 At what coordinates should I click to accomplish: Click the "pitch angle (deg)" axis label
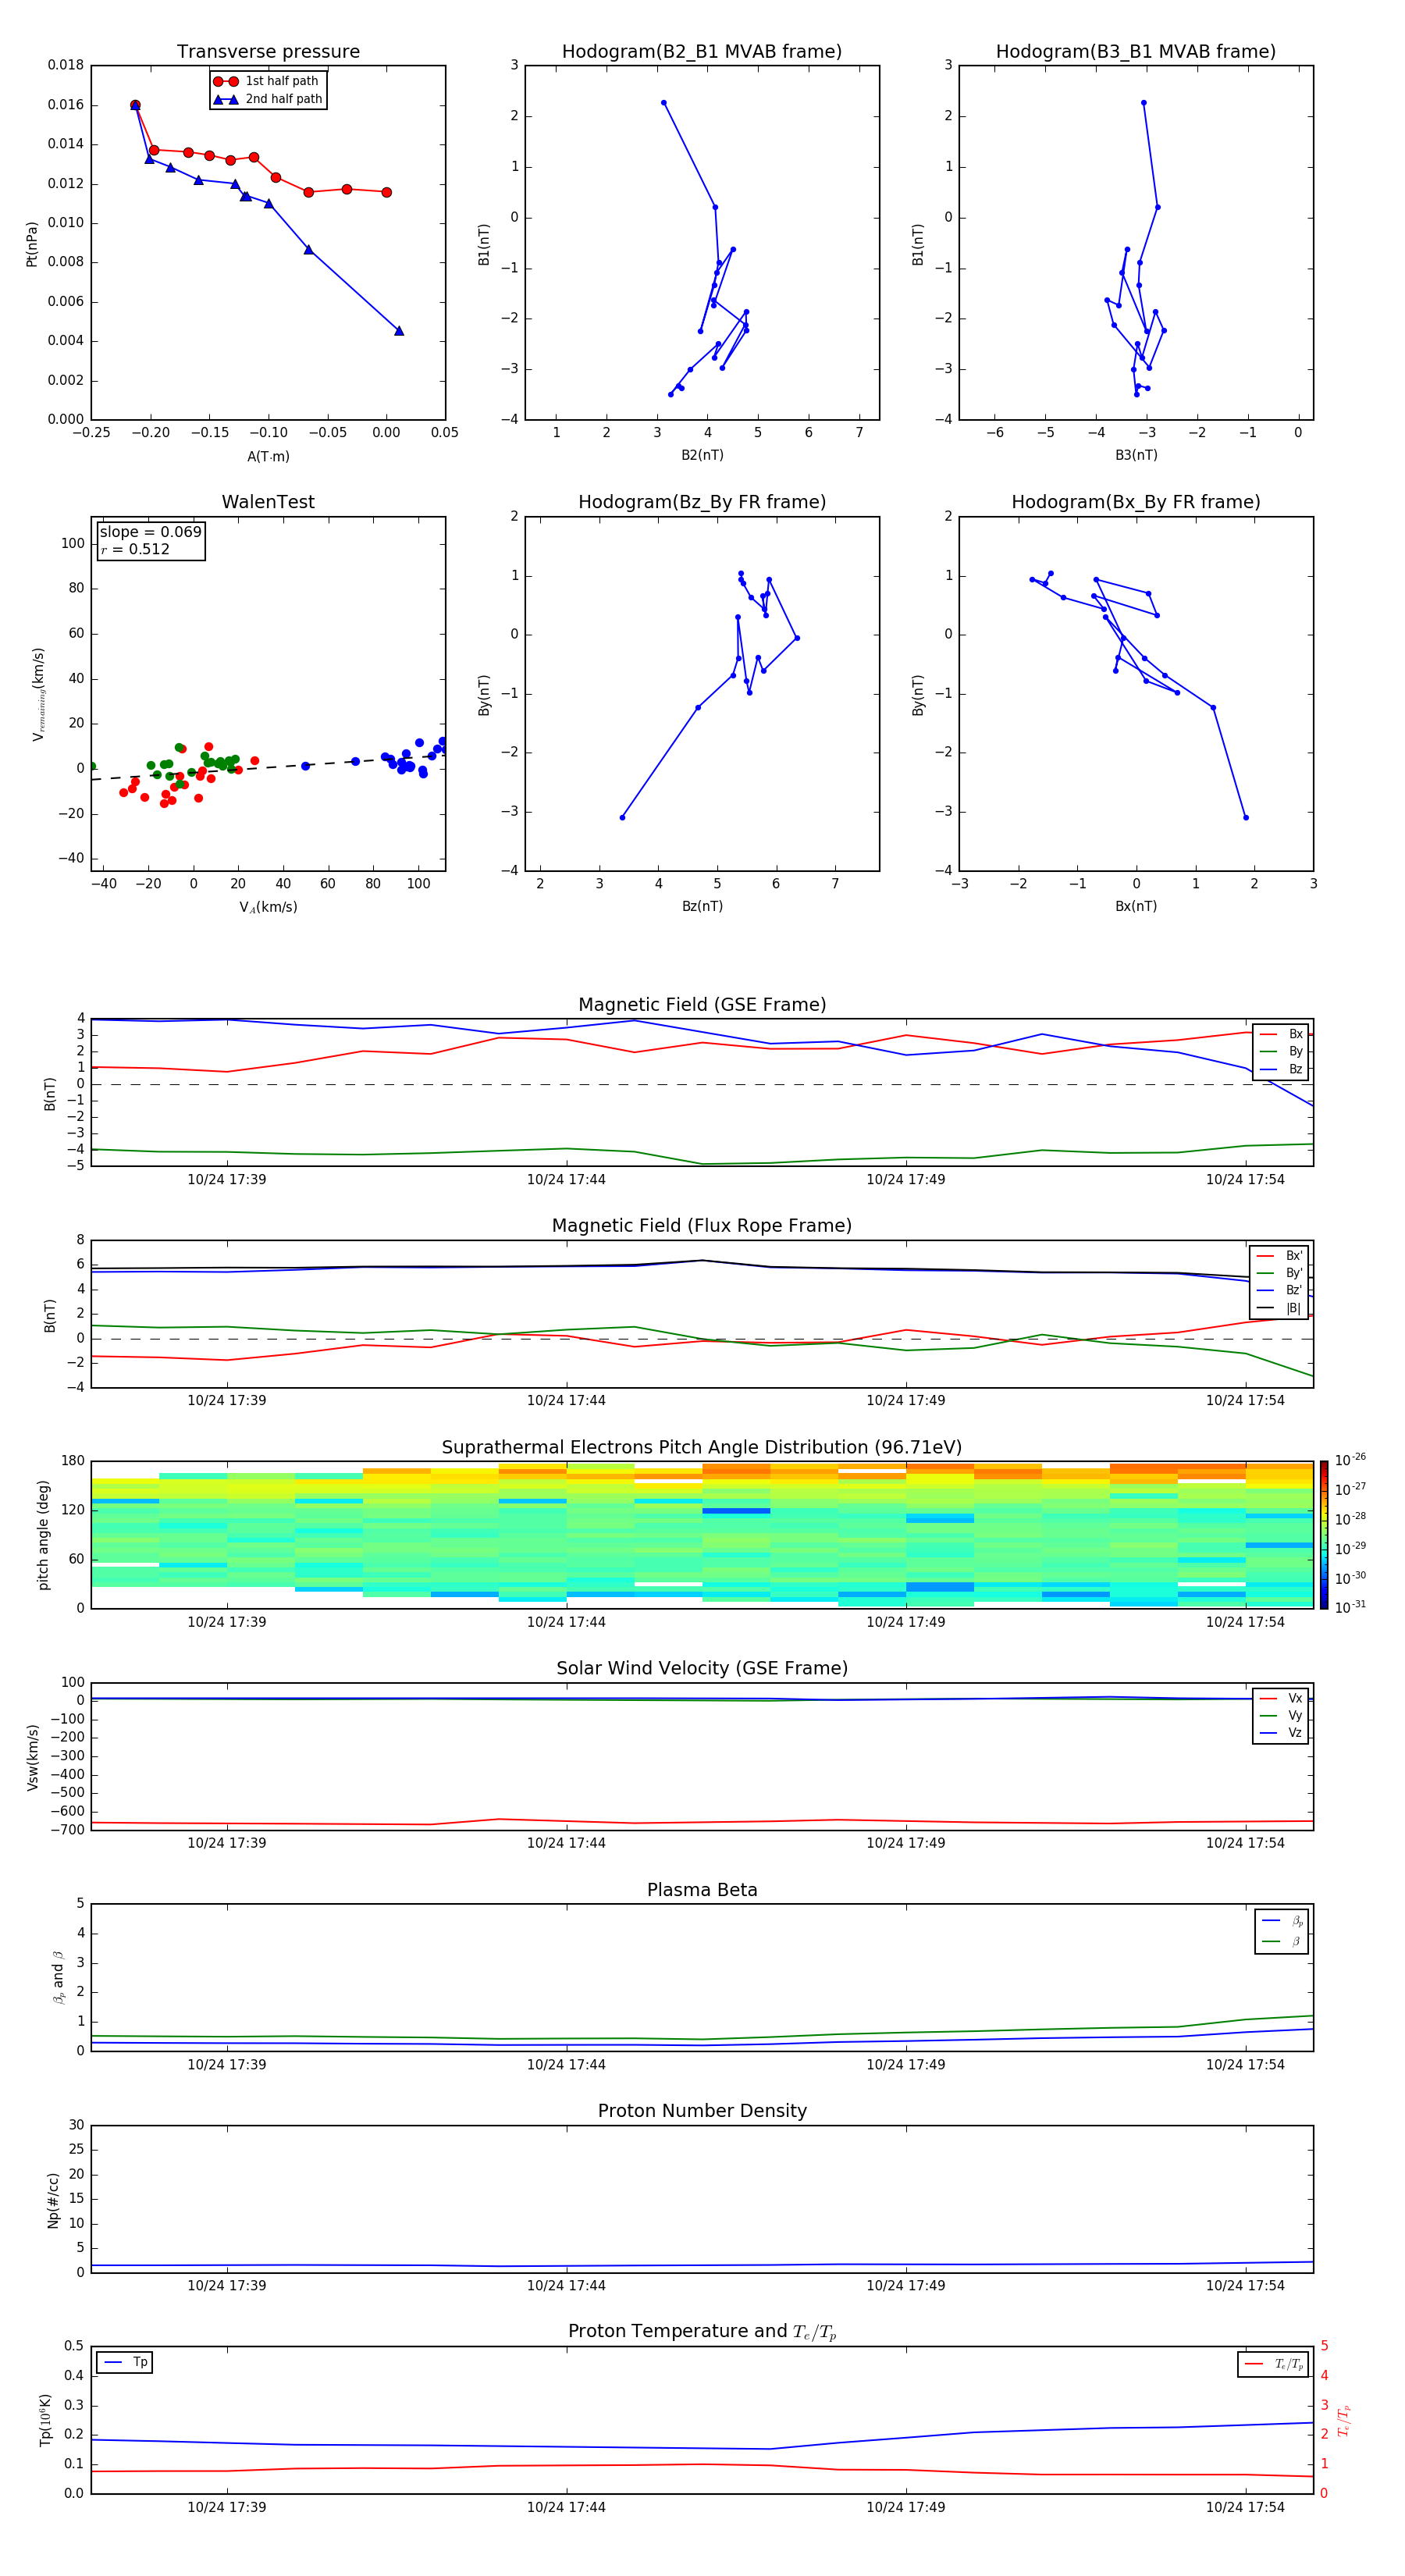pyautogui.click(x=43, y=1535)
